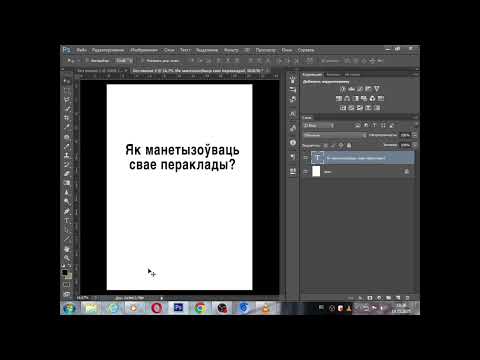
Task: Select the Brush tool
Action: click(67, 146)
